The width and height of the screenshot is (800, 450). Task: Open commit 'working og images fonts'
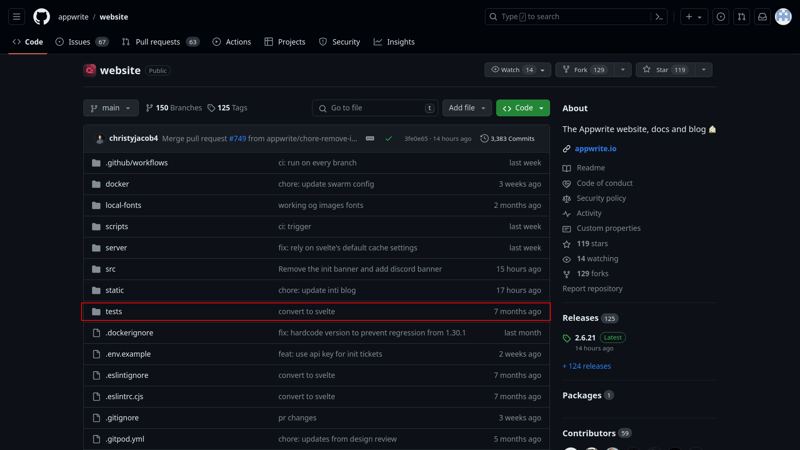[320, 205]
